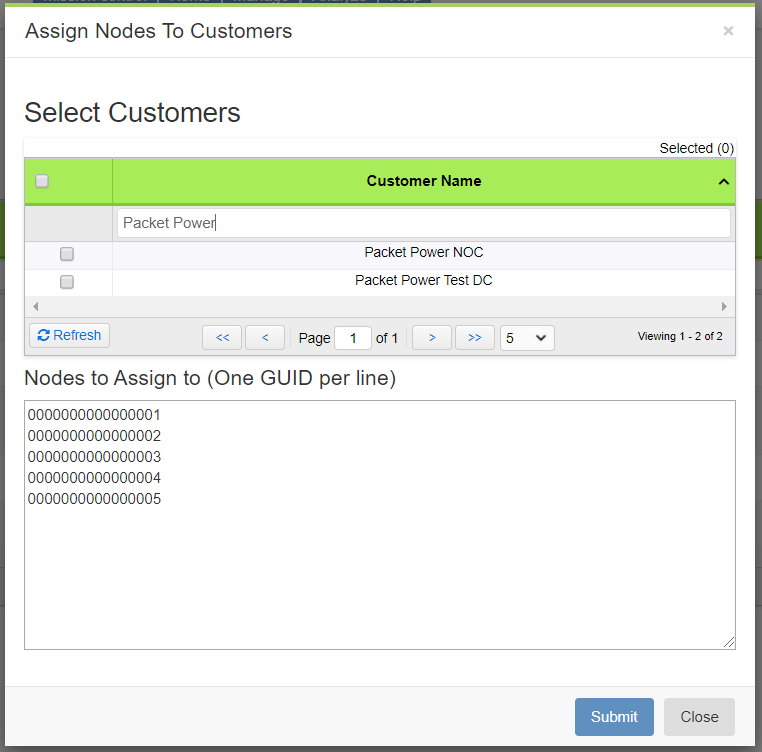Jump to the last page of customers

point(475,338)
